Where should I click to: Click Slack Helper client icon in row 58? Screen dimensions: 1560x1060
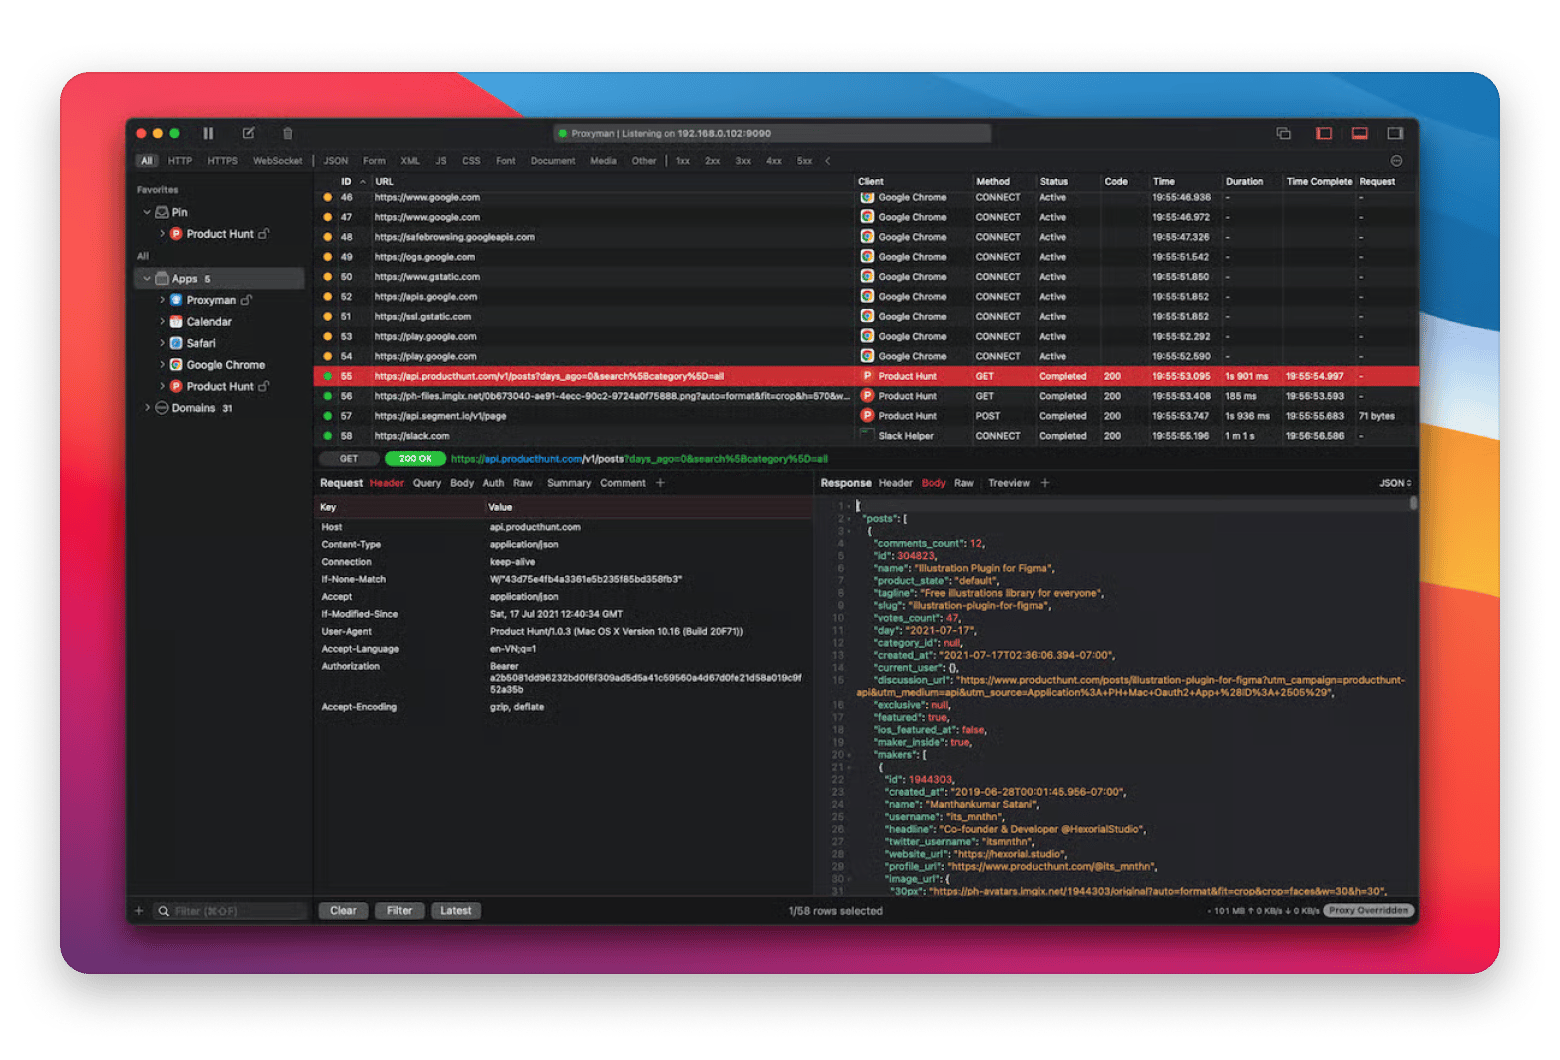pos(867,435)
